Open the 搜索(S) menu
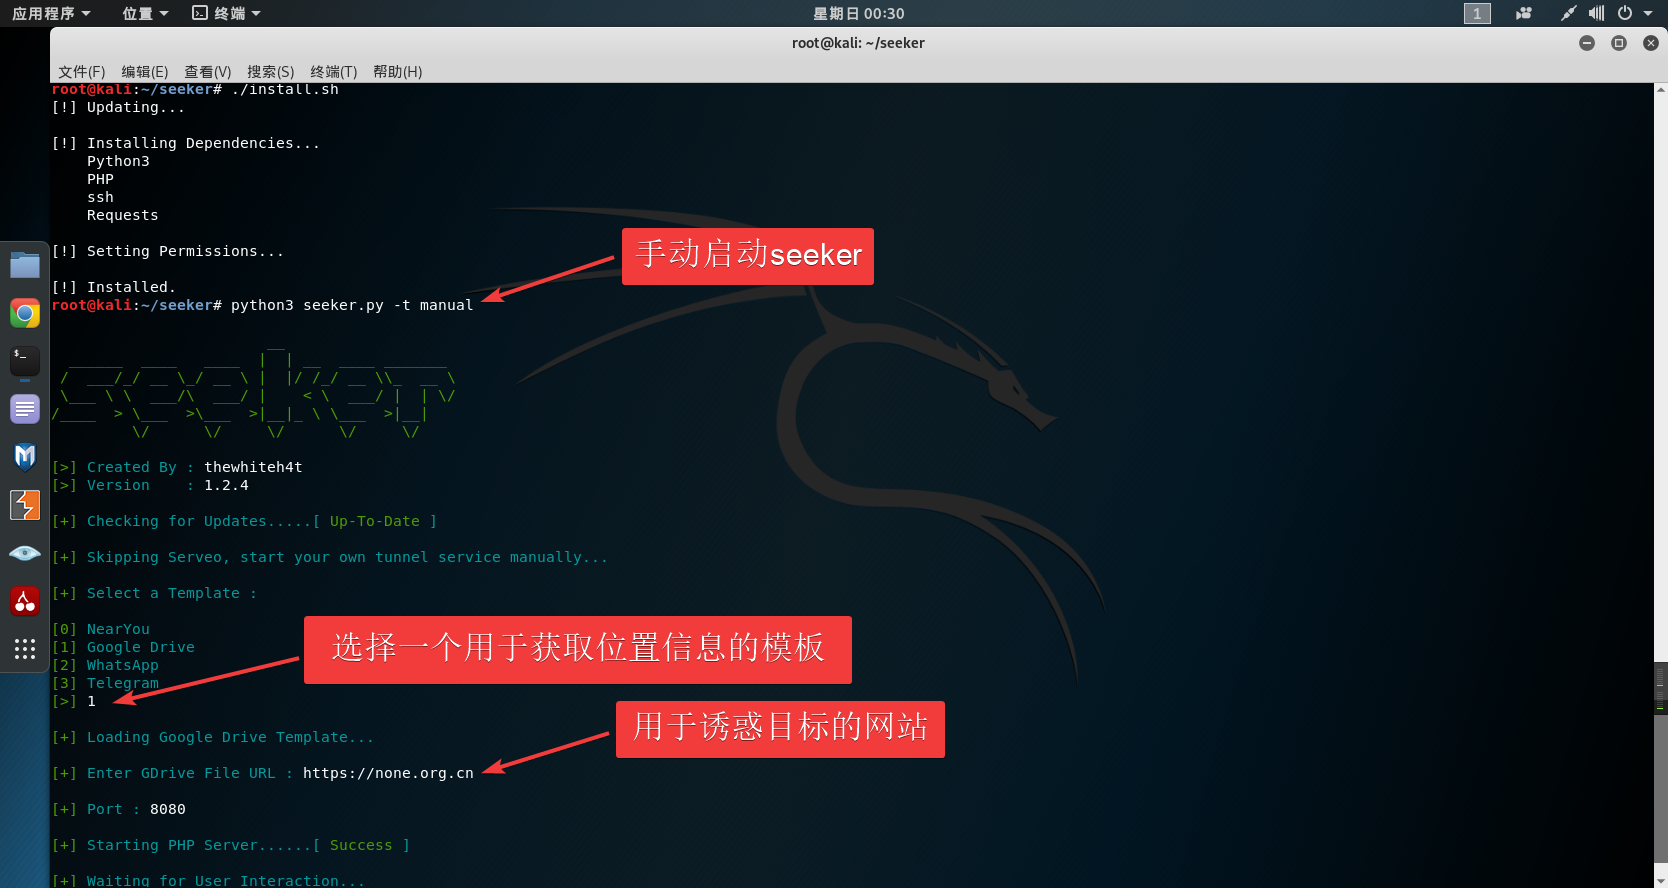Viewport: 1668px width, 888px height. point(270,71)
